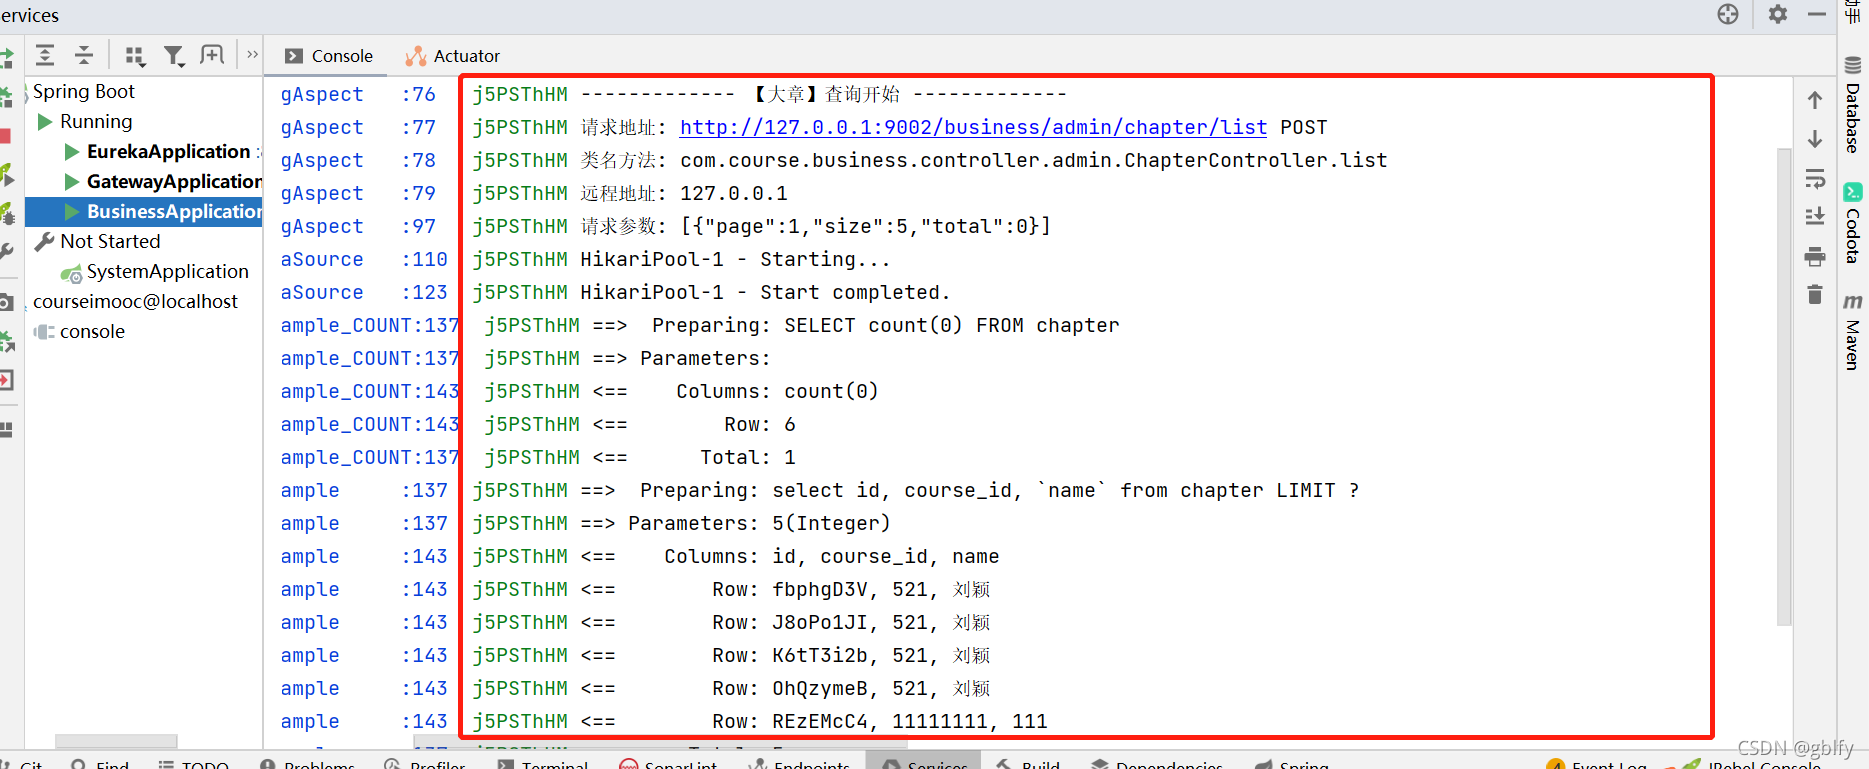Toggle soft-wrap in the console
Image resolution: width=1869 pixels, height=769 pixels.
pyautogui.click(x=1815, y=179)
